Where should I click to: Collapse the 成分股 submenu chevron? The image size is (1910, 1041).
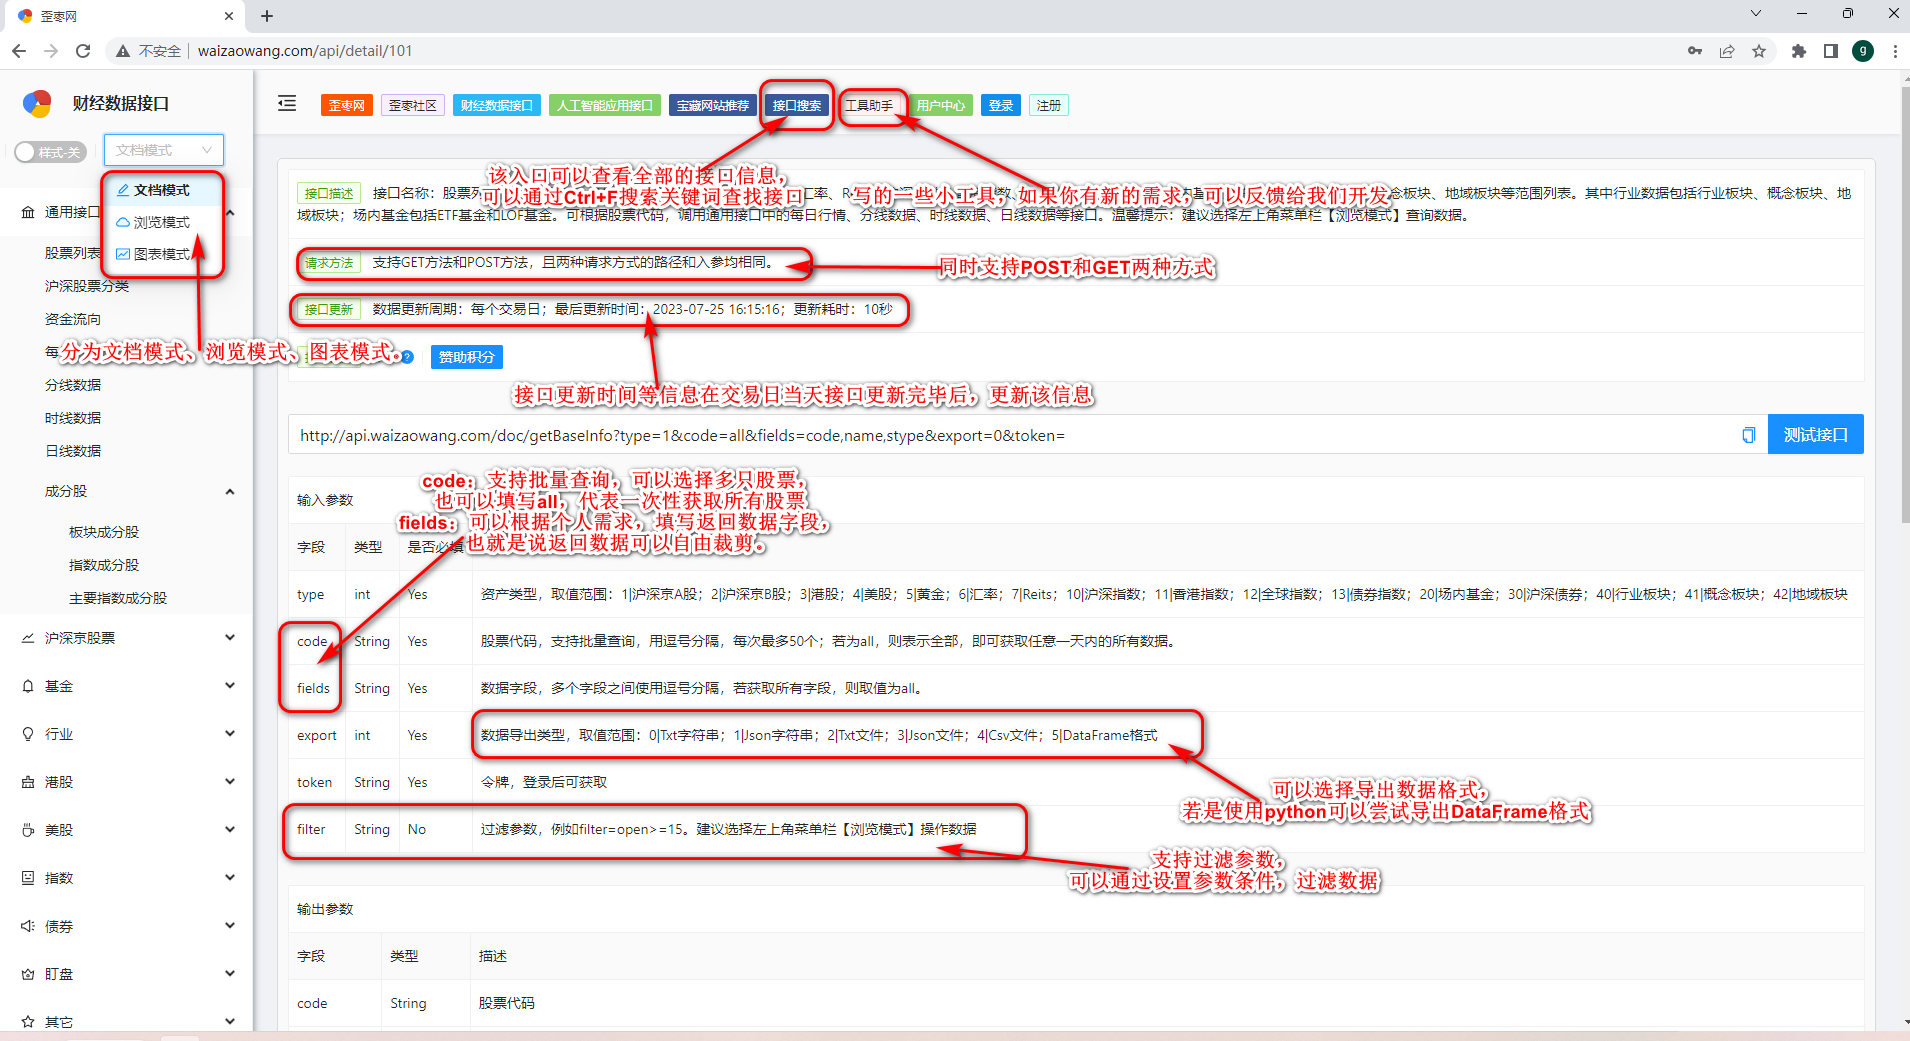click(231, 491)
